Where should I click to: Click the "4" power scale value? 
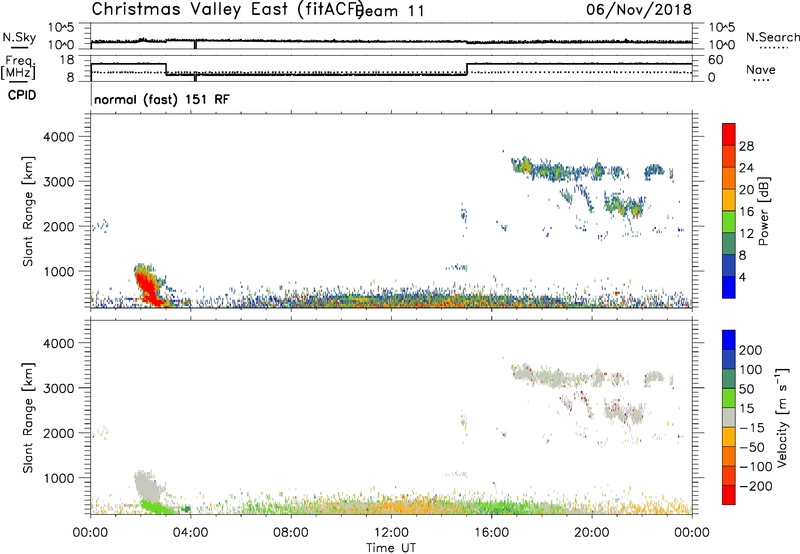click(743, 277)
